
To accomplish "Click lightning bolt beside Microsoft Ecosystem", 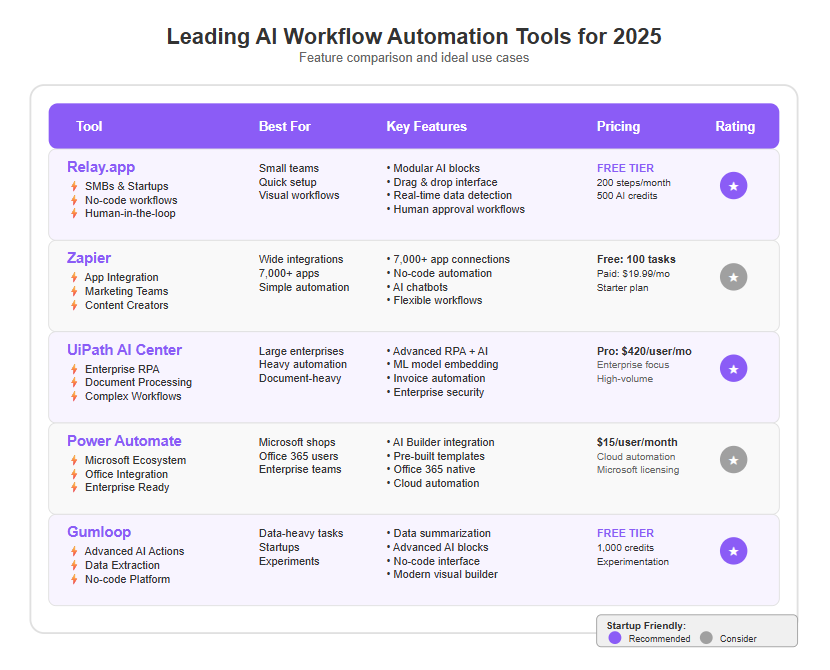I will [x=74, y=460].
